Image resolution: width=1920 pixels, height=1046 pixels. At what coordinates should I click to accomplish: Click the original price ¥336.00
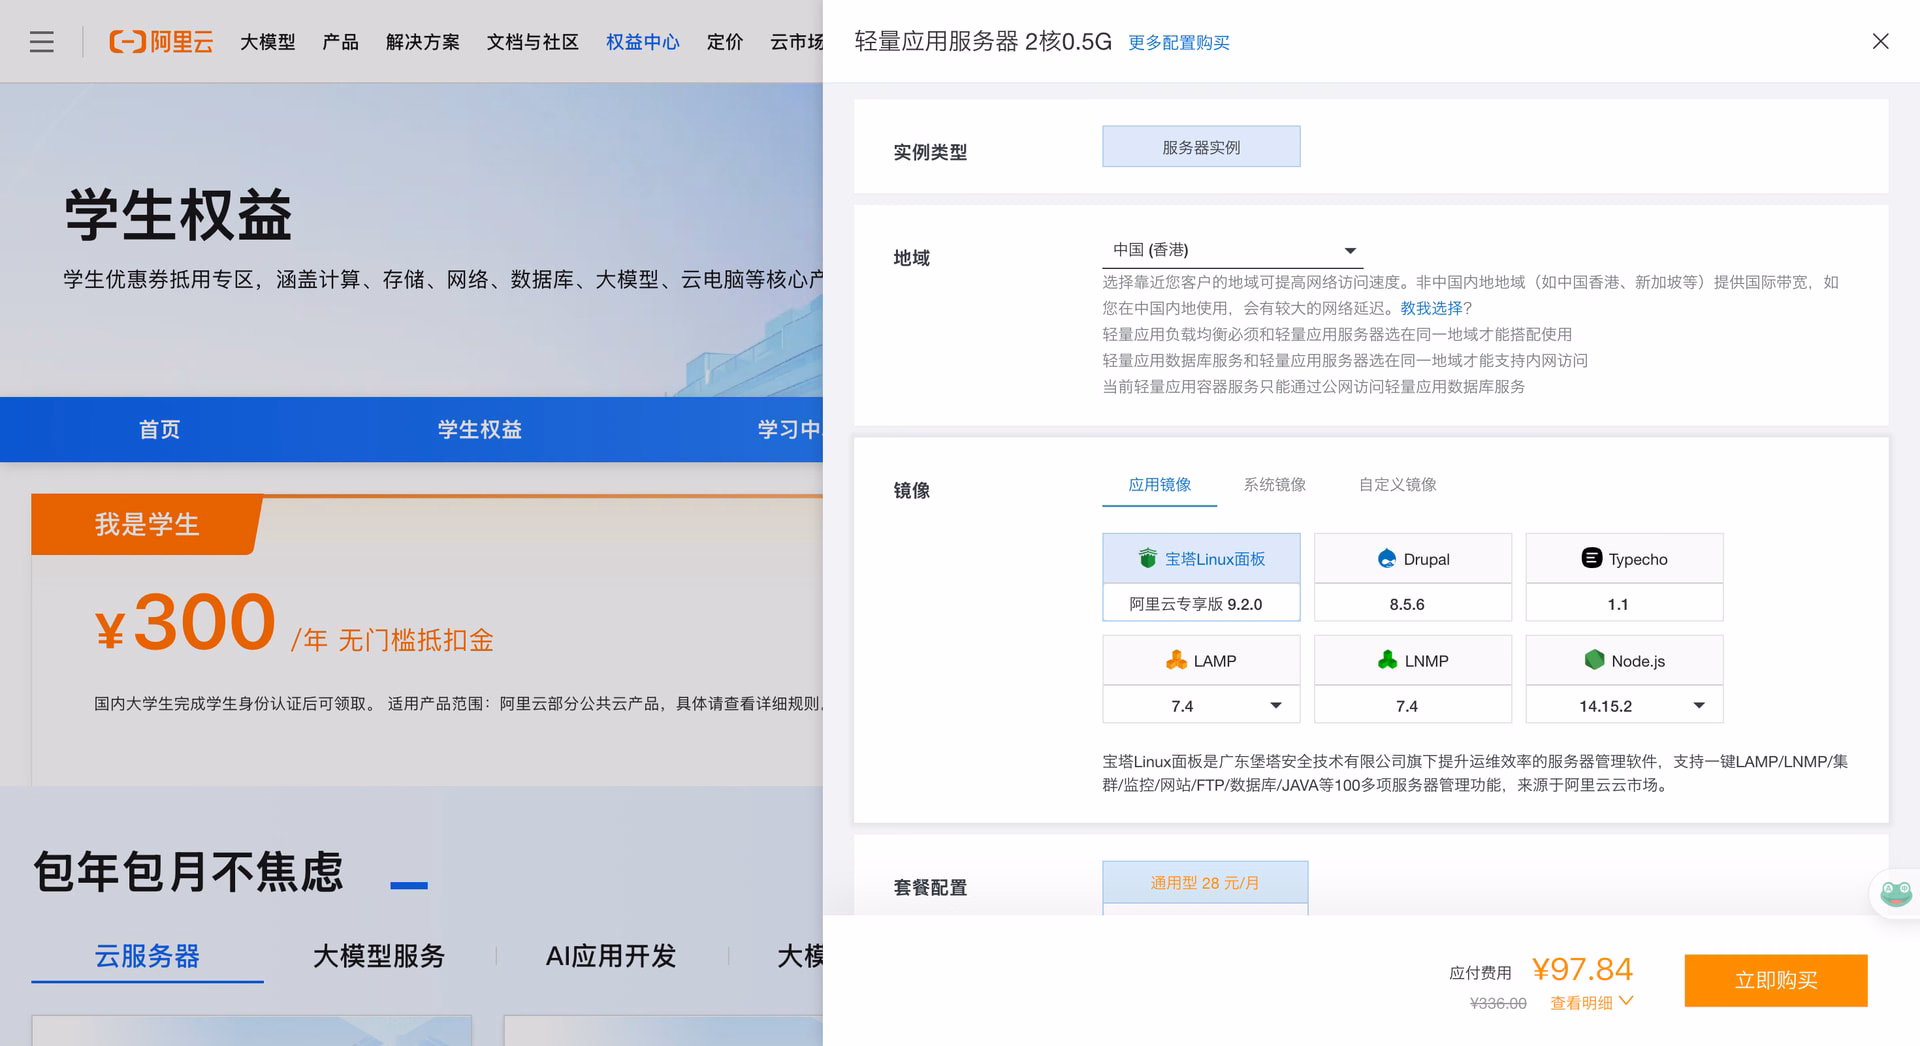pyautogui.click(x=1498, y=1003)
